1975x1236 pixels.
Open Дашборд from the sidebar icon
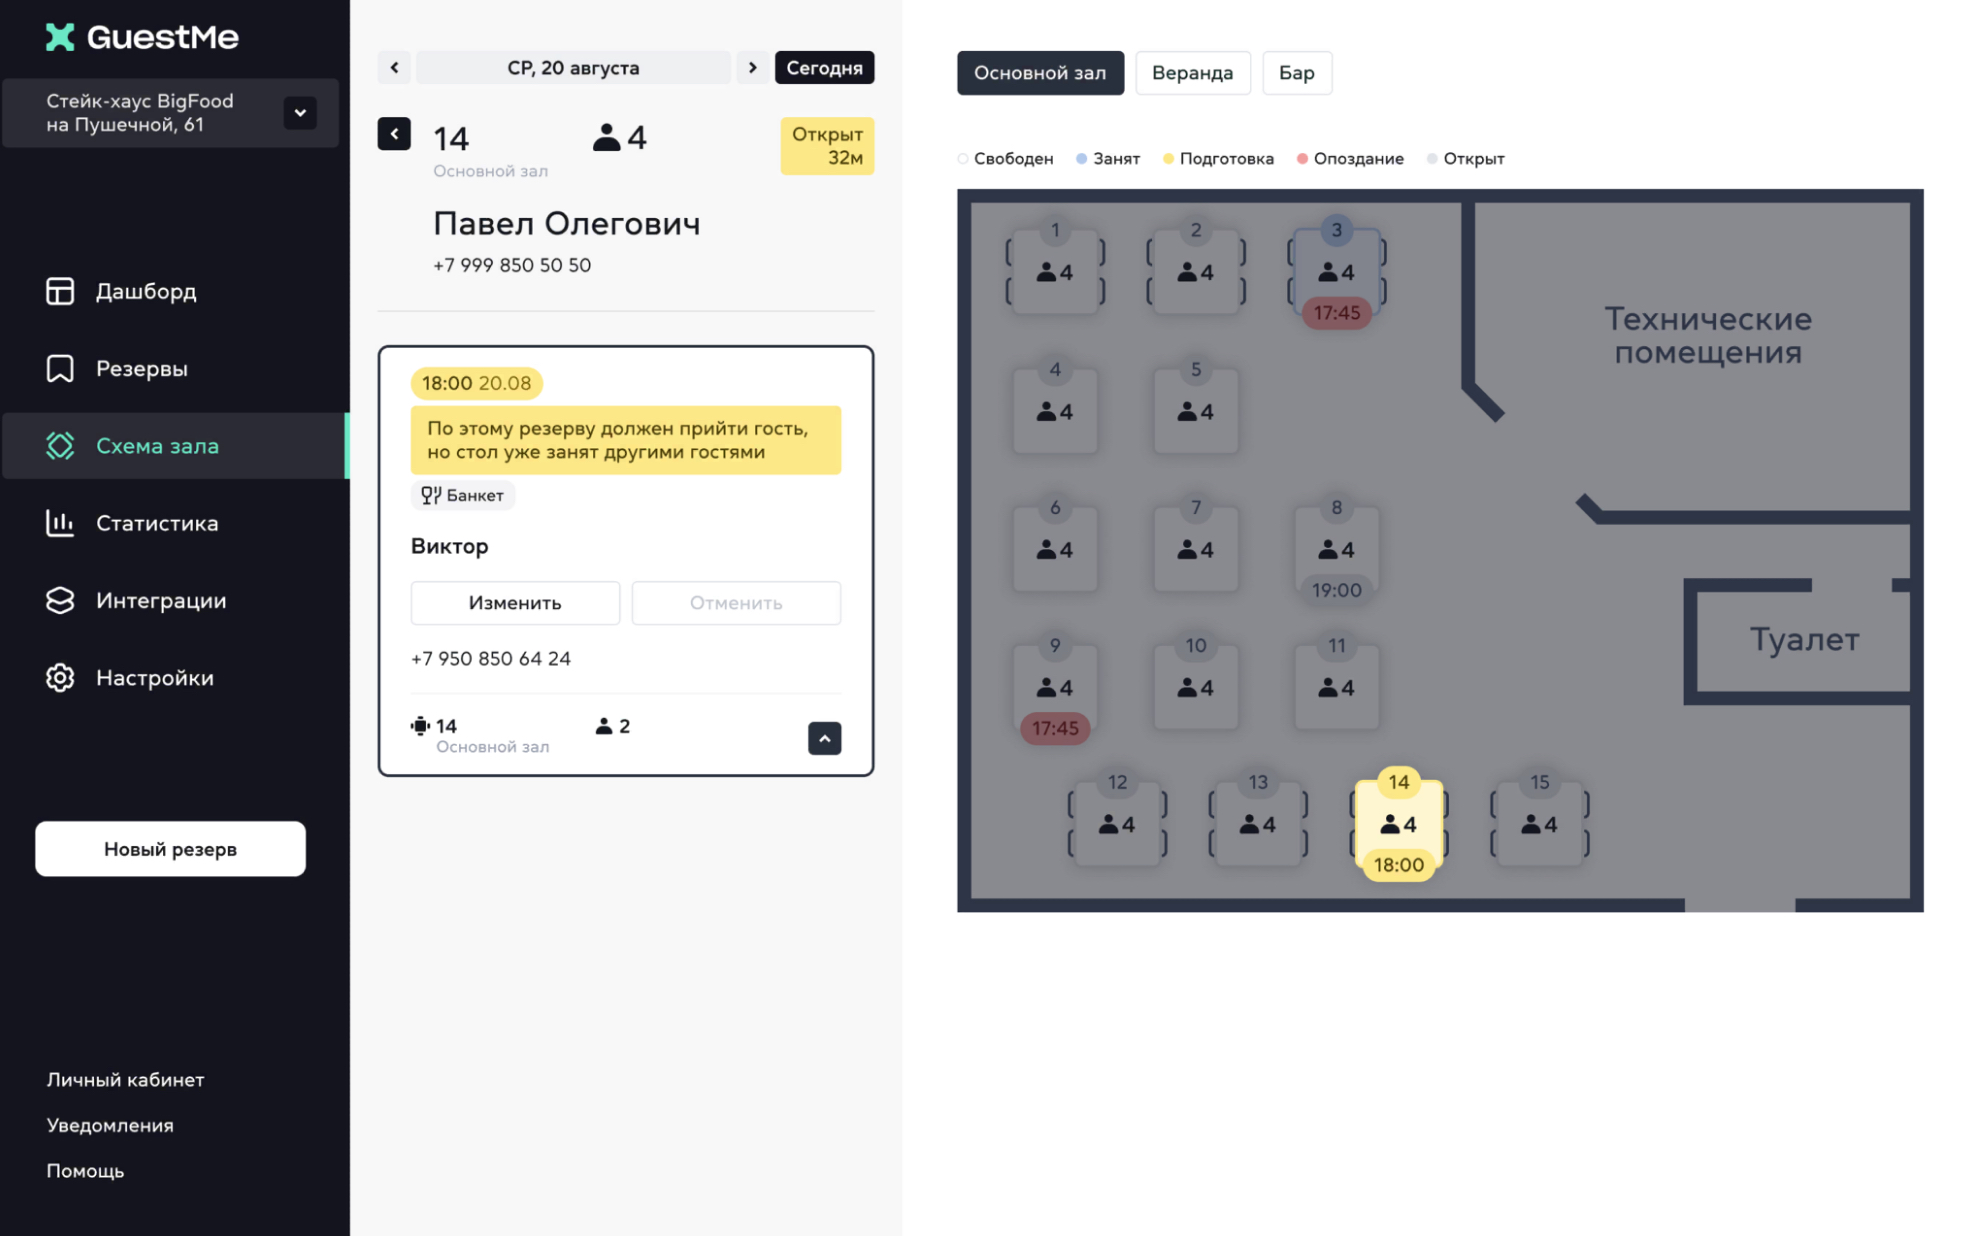[60, 291]
